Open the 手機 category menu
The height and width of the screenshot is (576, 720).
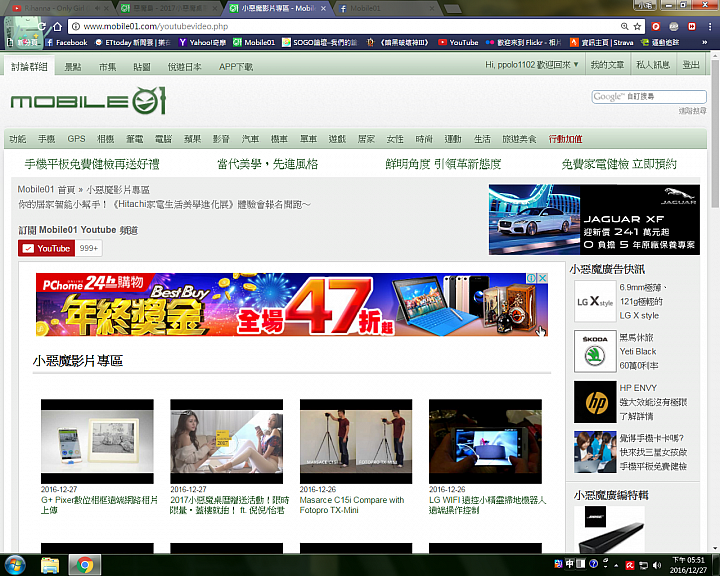click(46, 139)
